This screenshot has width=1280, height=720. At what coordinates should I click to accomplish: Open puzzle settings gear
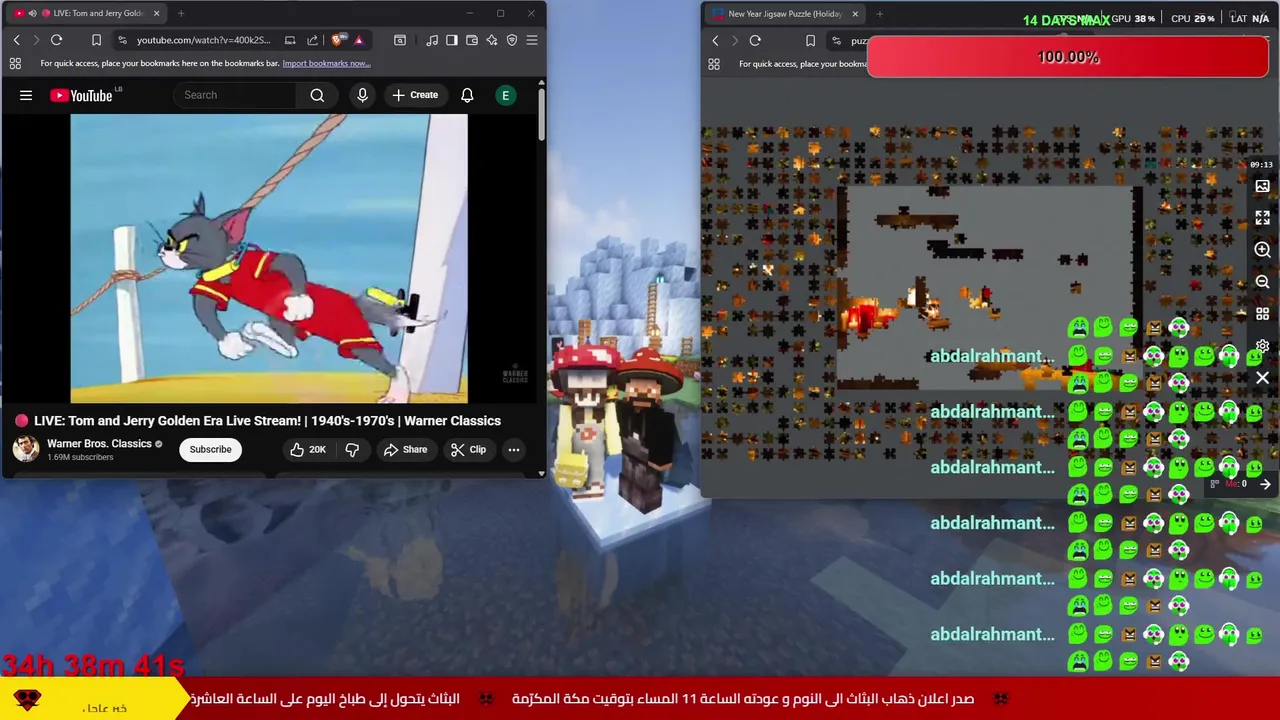click(x=1262, y=346)
